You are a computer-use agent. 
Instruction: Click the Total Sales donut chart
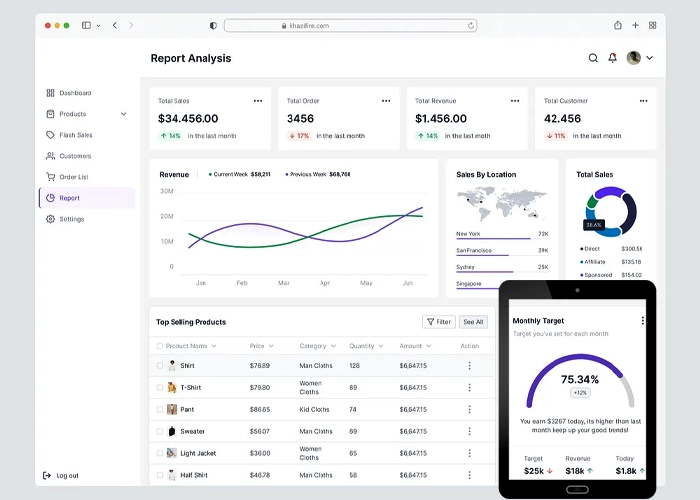[611, 212]
